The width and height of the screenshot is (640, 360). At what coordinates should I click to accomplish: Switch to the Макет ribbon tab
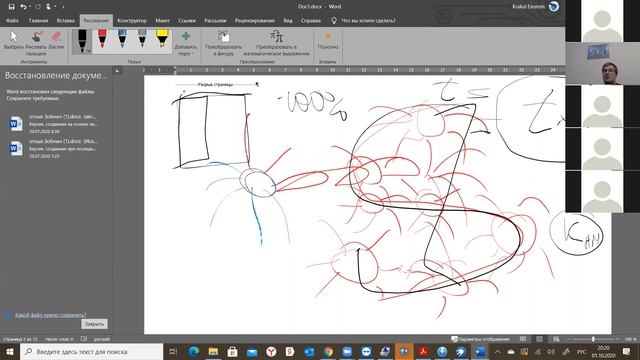(x=162, y=20)
